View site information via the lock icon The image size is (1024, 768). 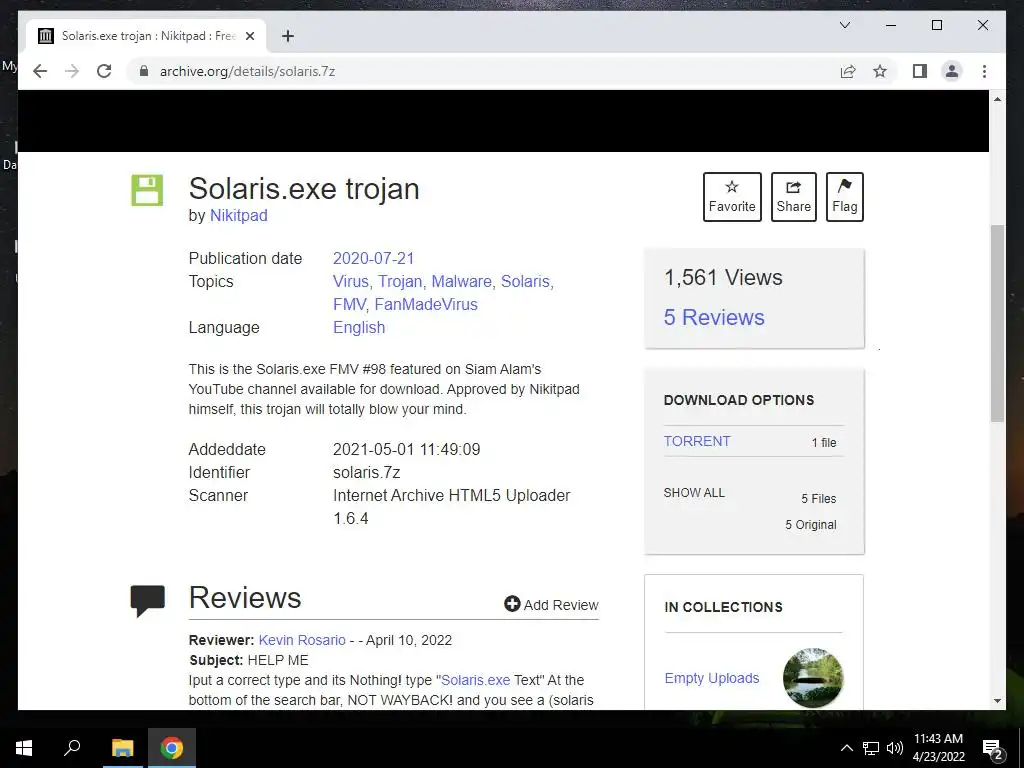(x=144, y=71)
